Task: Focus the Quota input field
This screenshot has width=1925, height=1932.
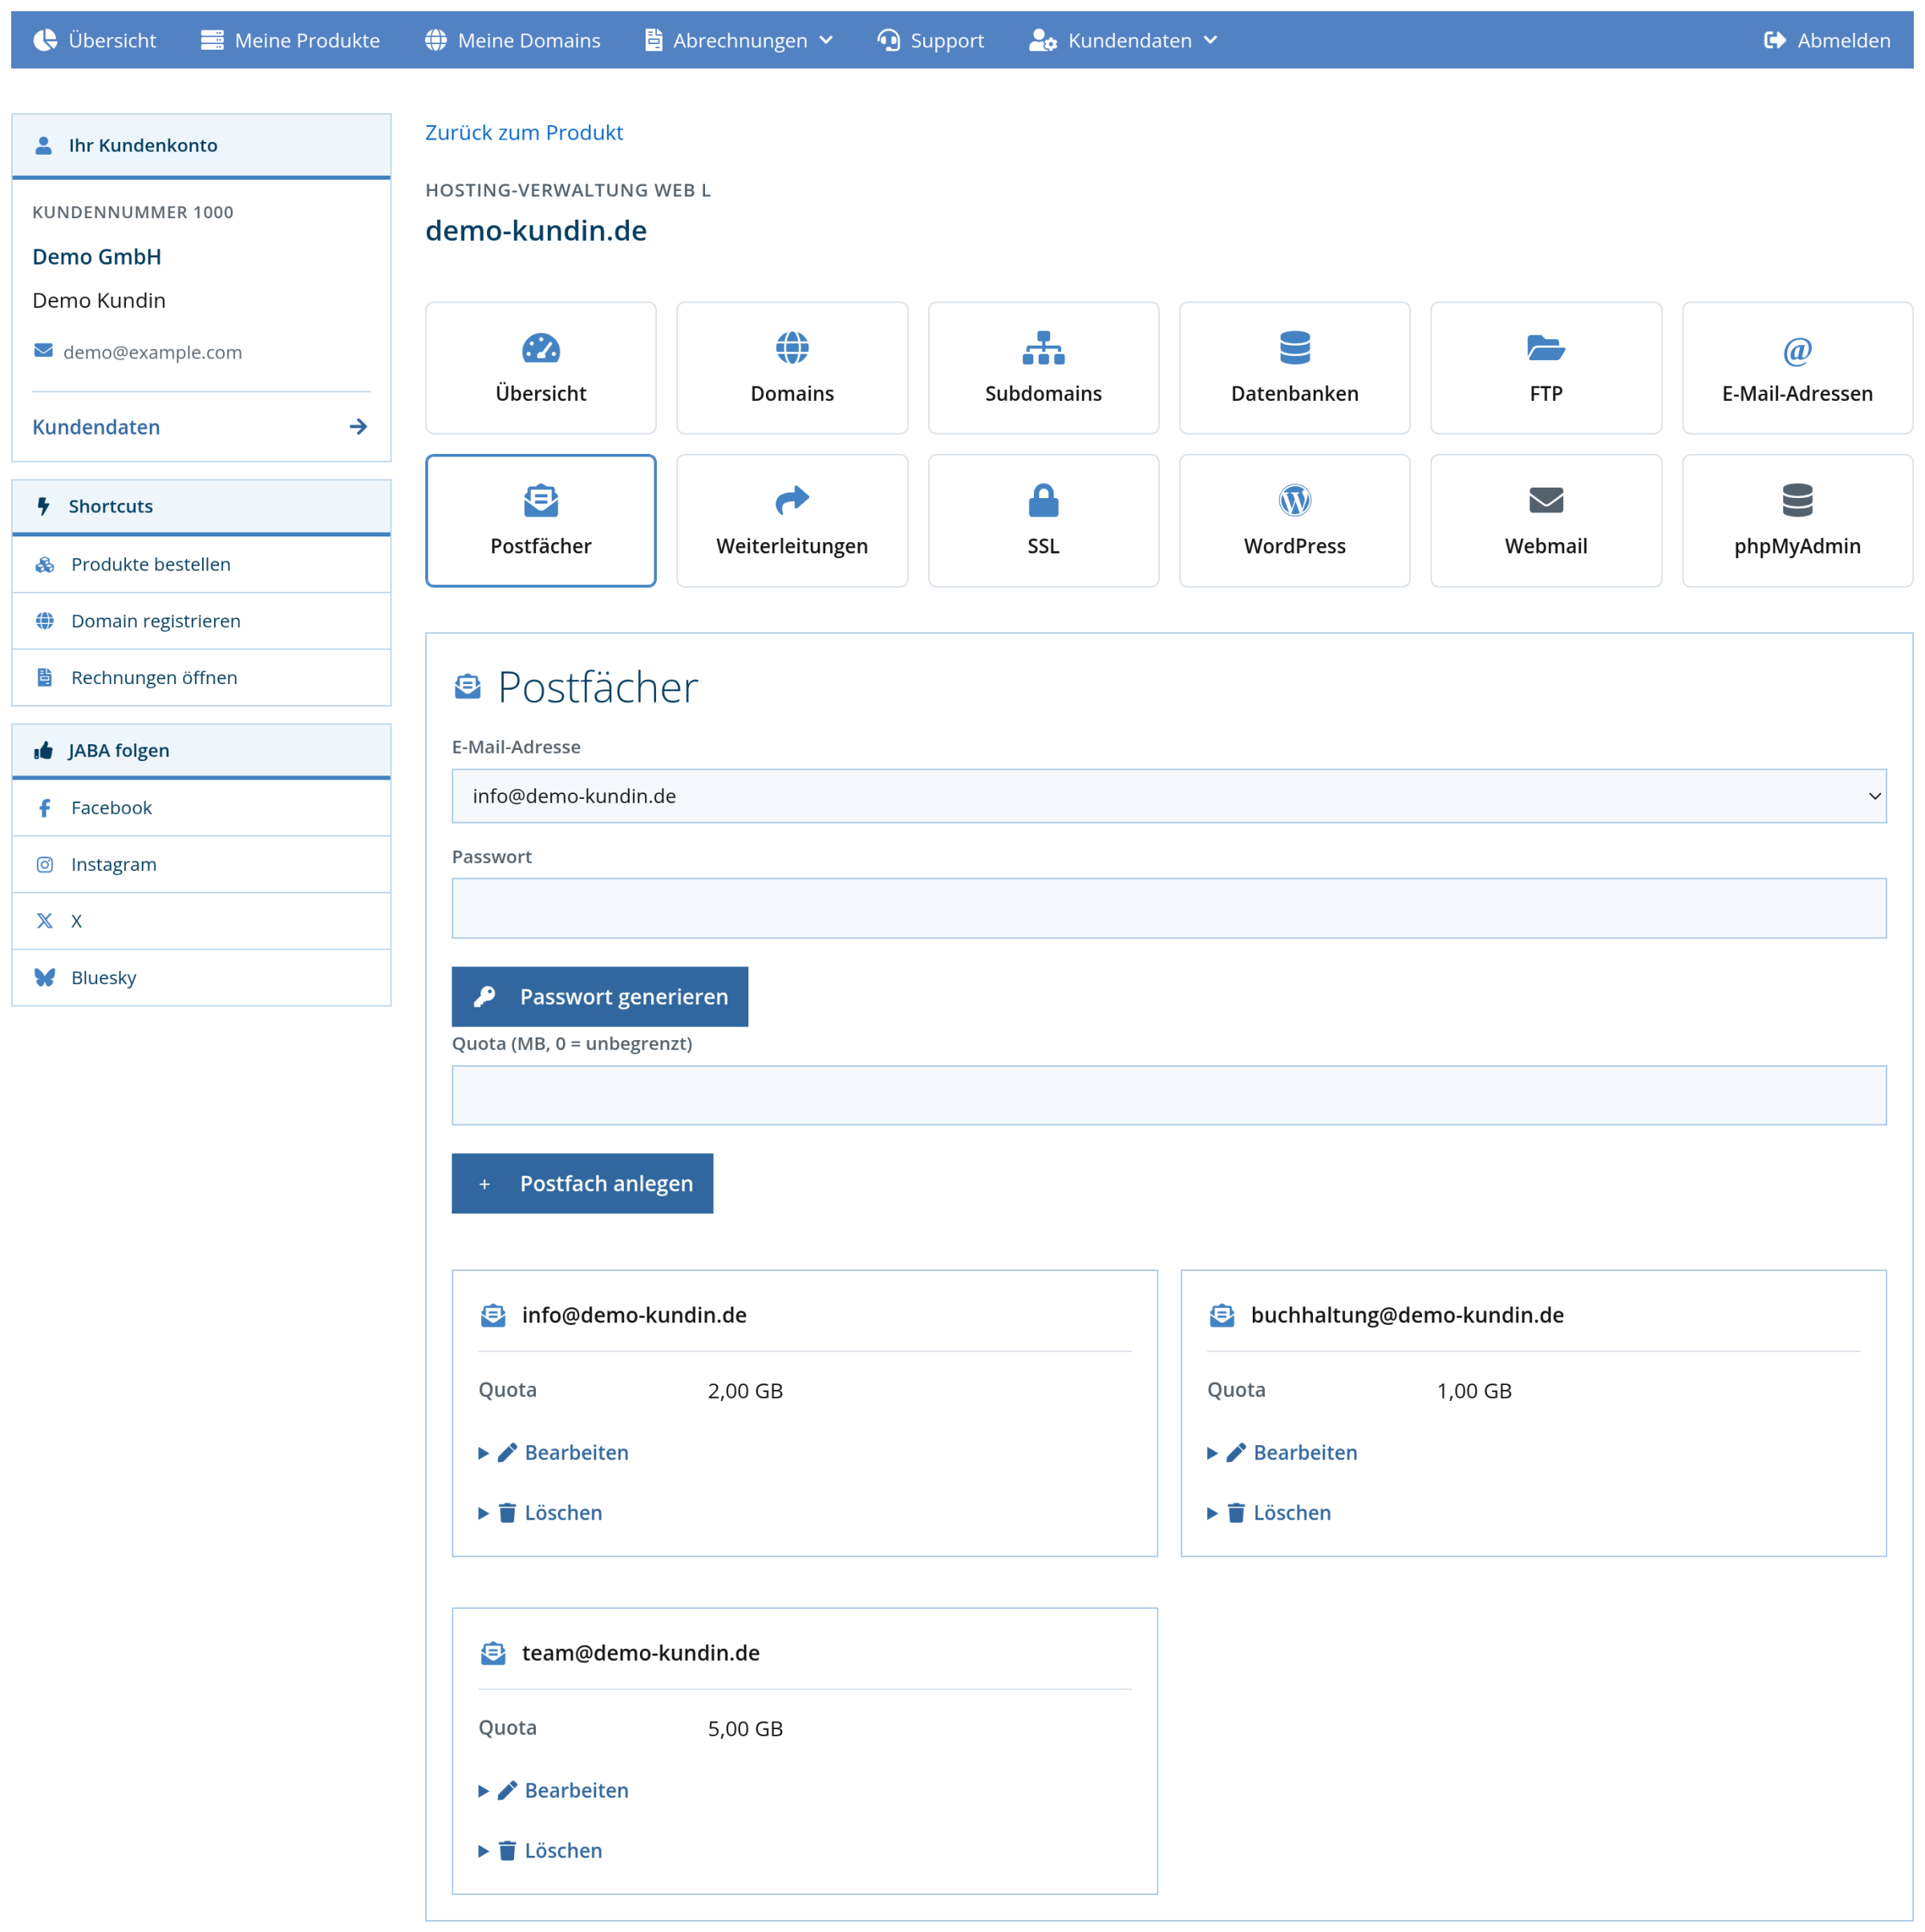Action: click(1168, 1094)
